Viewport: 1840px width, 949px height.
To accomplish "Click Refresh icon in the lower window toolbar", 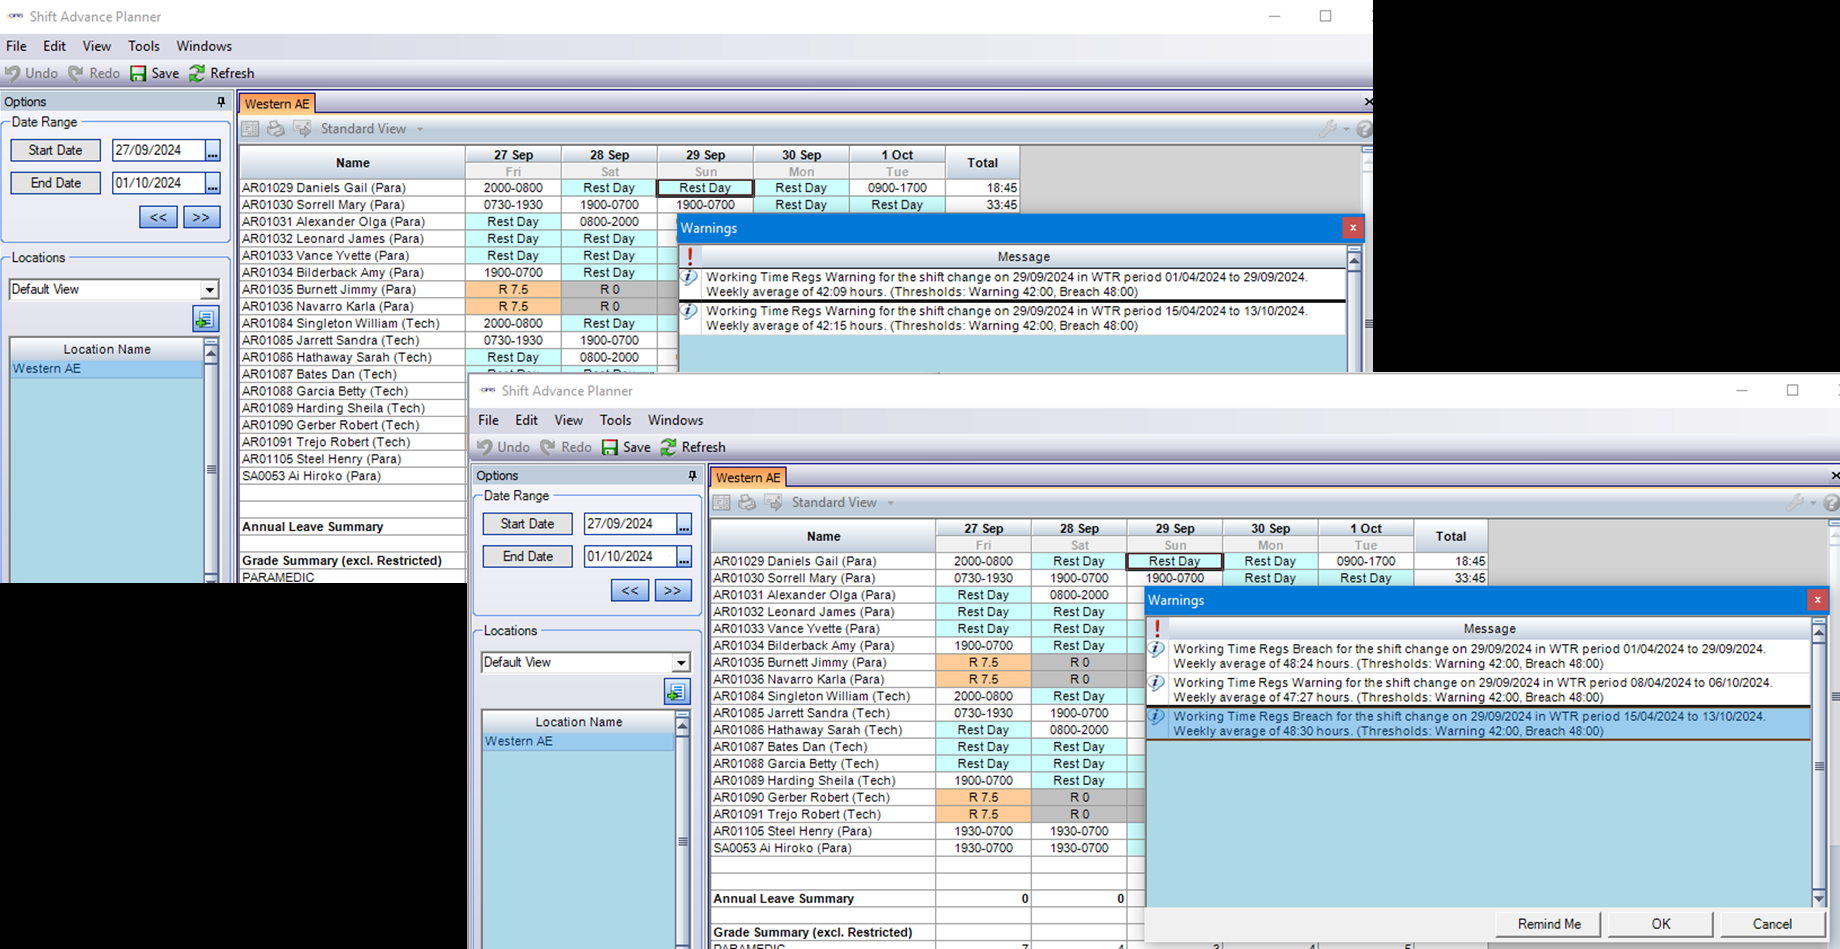I will click(669, 447).
